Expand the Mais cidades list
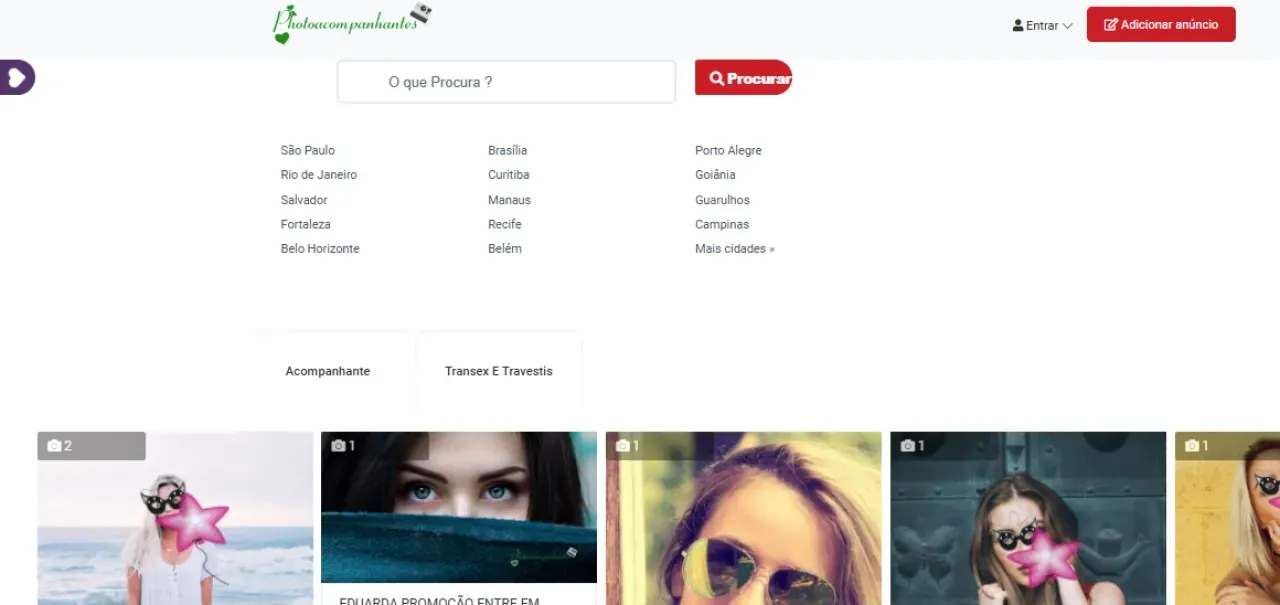The height and width of the screenshot is (605, 1280). (x=734, y=248)
